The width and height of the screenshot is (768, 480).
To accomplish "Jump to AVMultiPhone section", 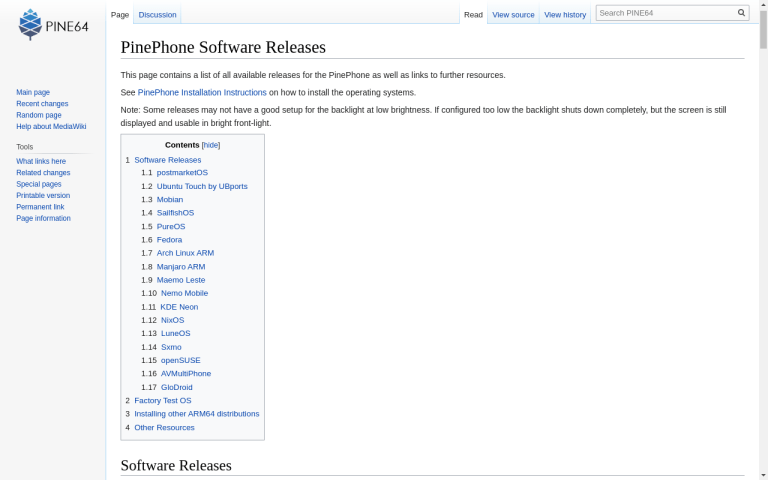I will 186,373.
